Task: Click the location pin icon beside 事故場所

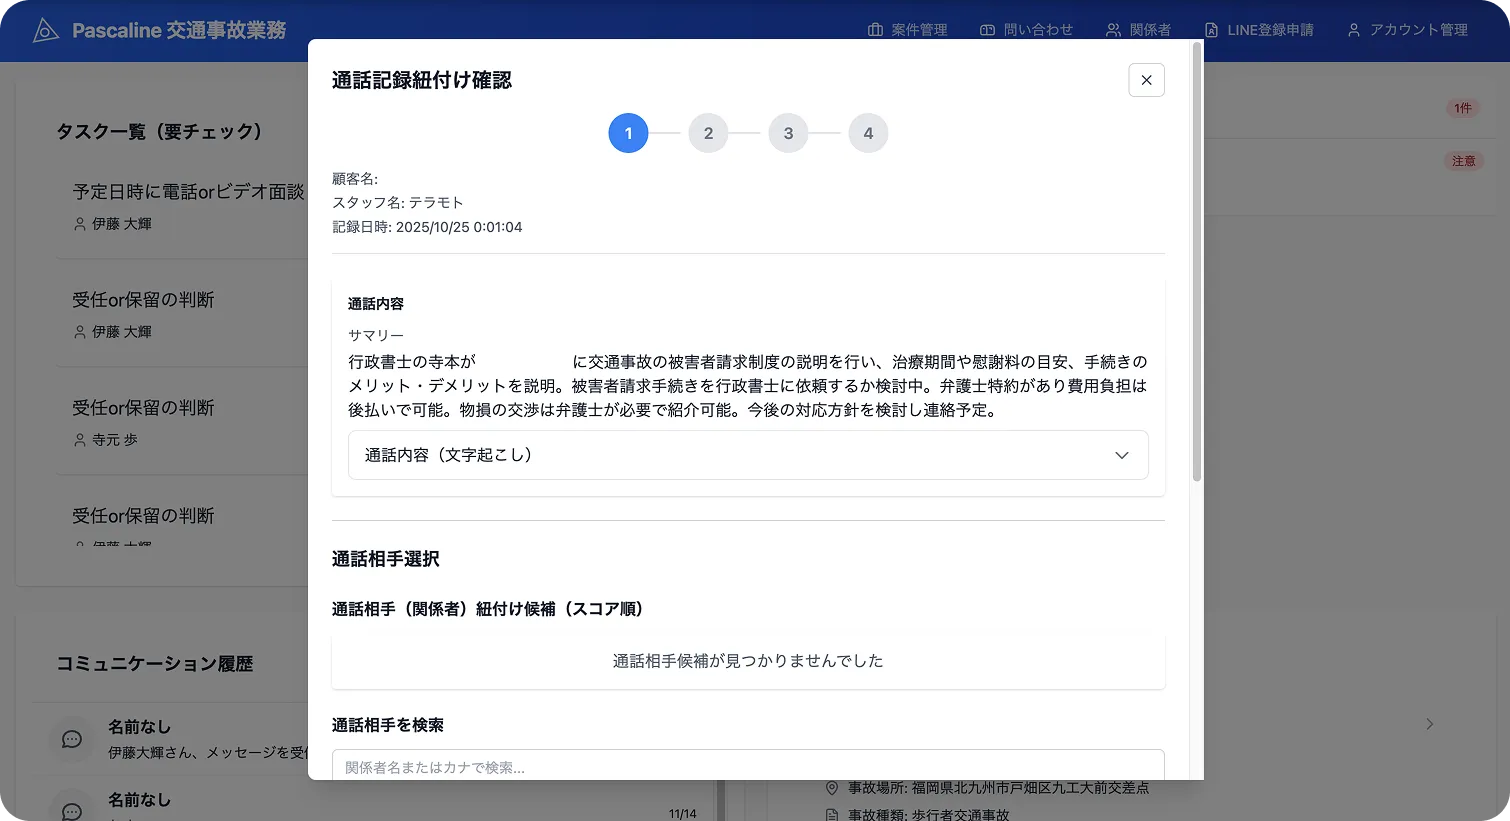Action: click(x=831, y=788)
